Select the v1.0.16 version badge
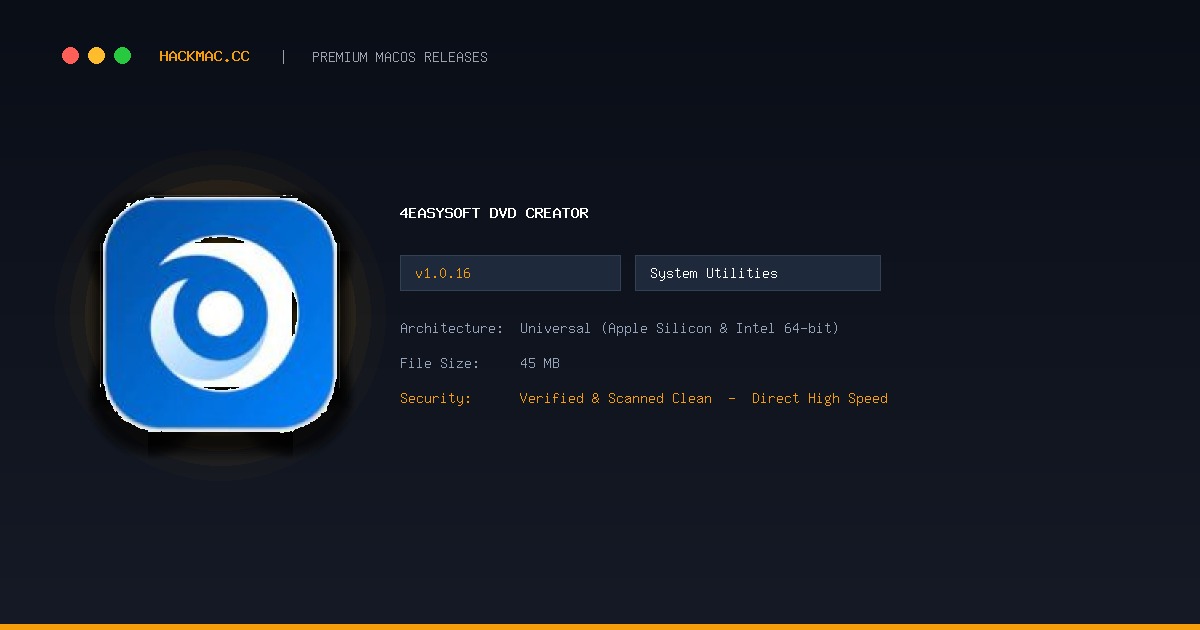This screenshot has height=630, width=1200. point(510,273)
